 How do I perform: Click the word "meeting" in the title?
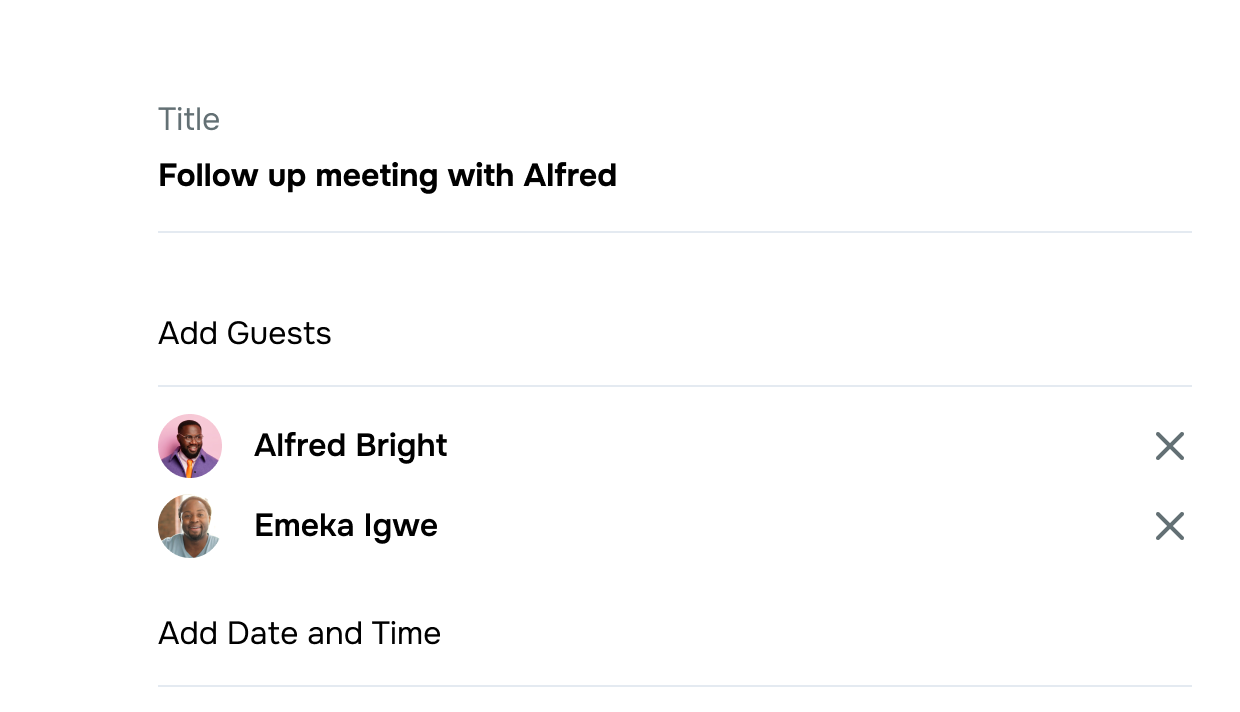coord(377,177)
